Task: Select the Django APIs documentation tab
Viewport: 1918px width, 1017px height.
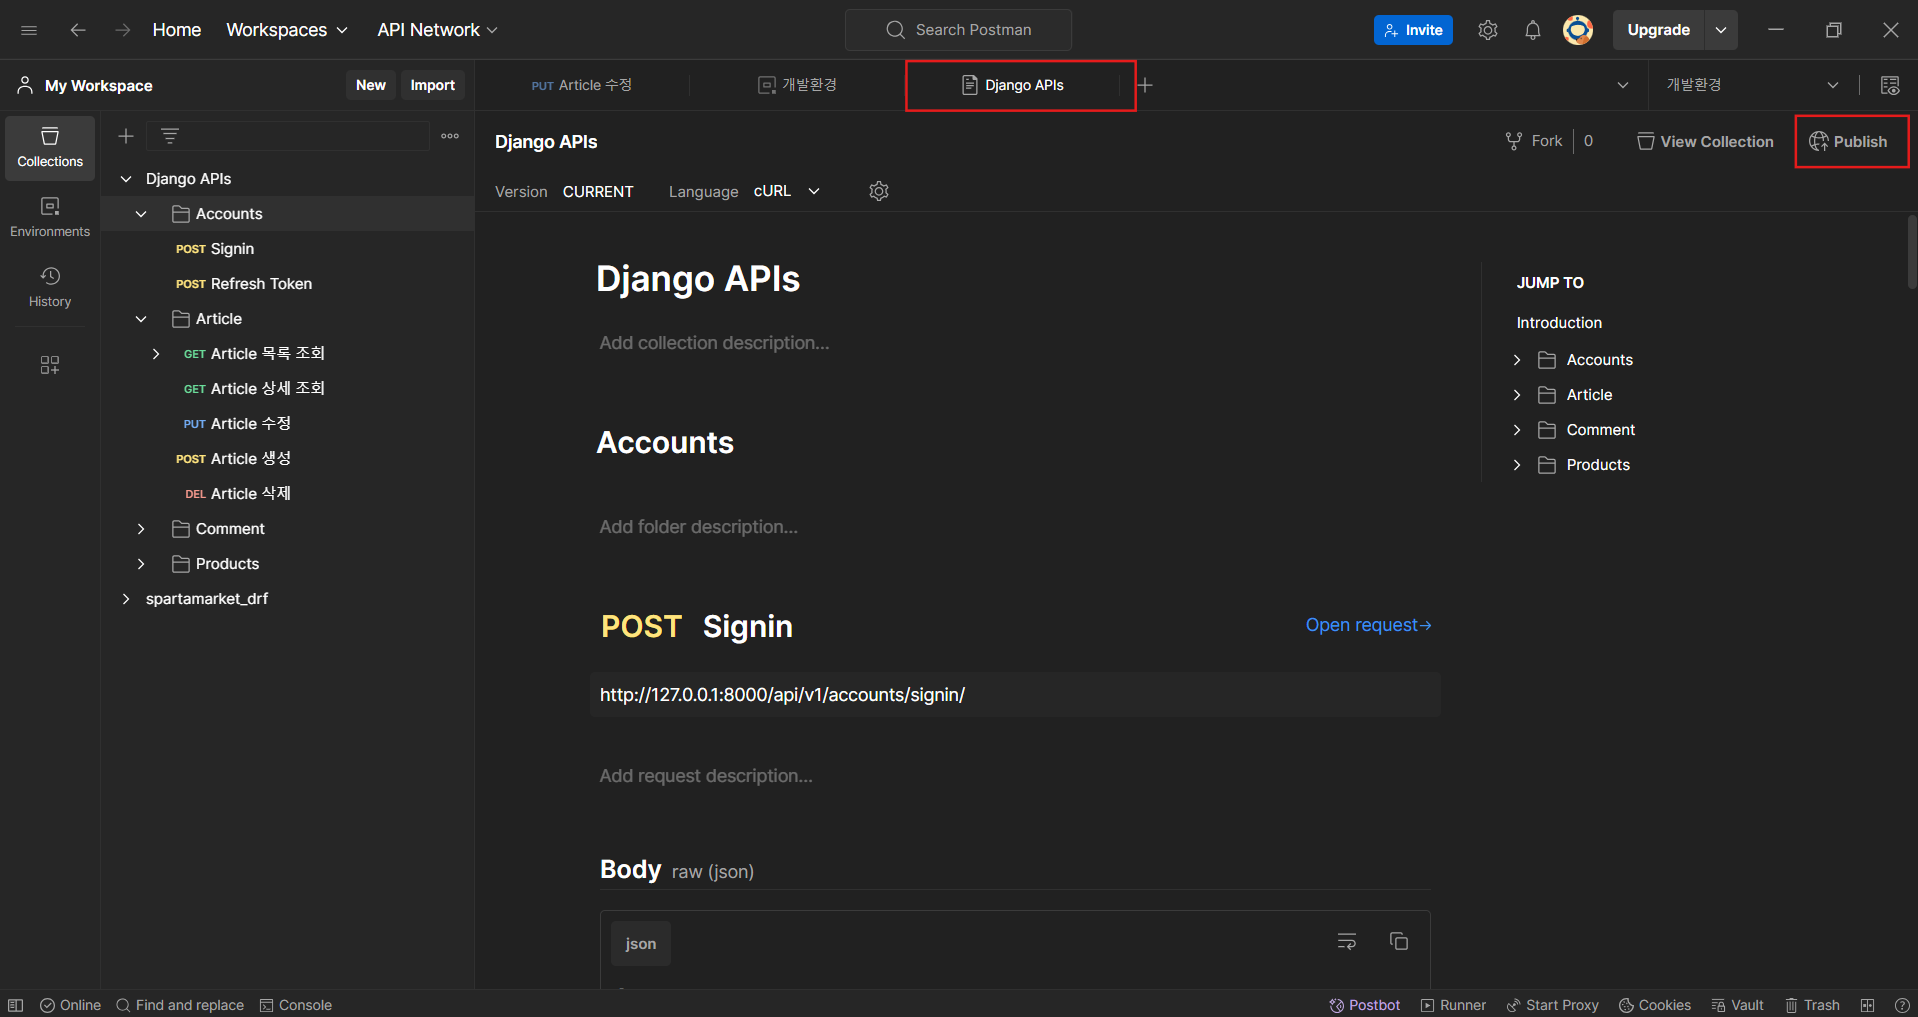Action: [x=1021, y=85]
